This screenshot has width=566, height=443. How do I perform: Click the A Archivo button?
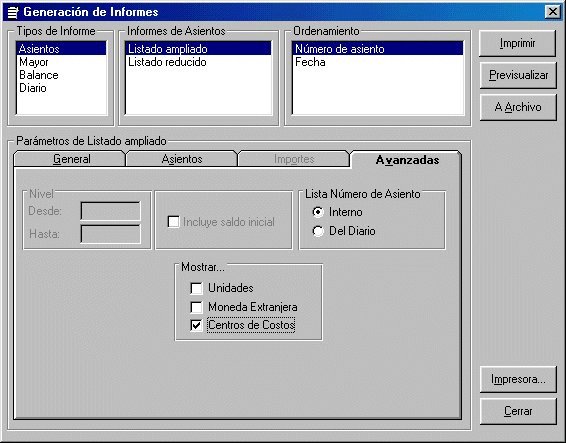(x=518, y=107)
